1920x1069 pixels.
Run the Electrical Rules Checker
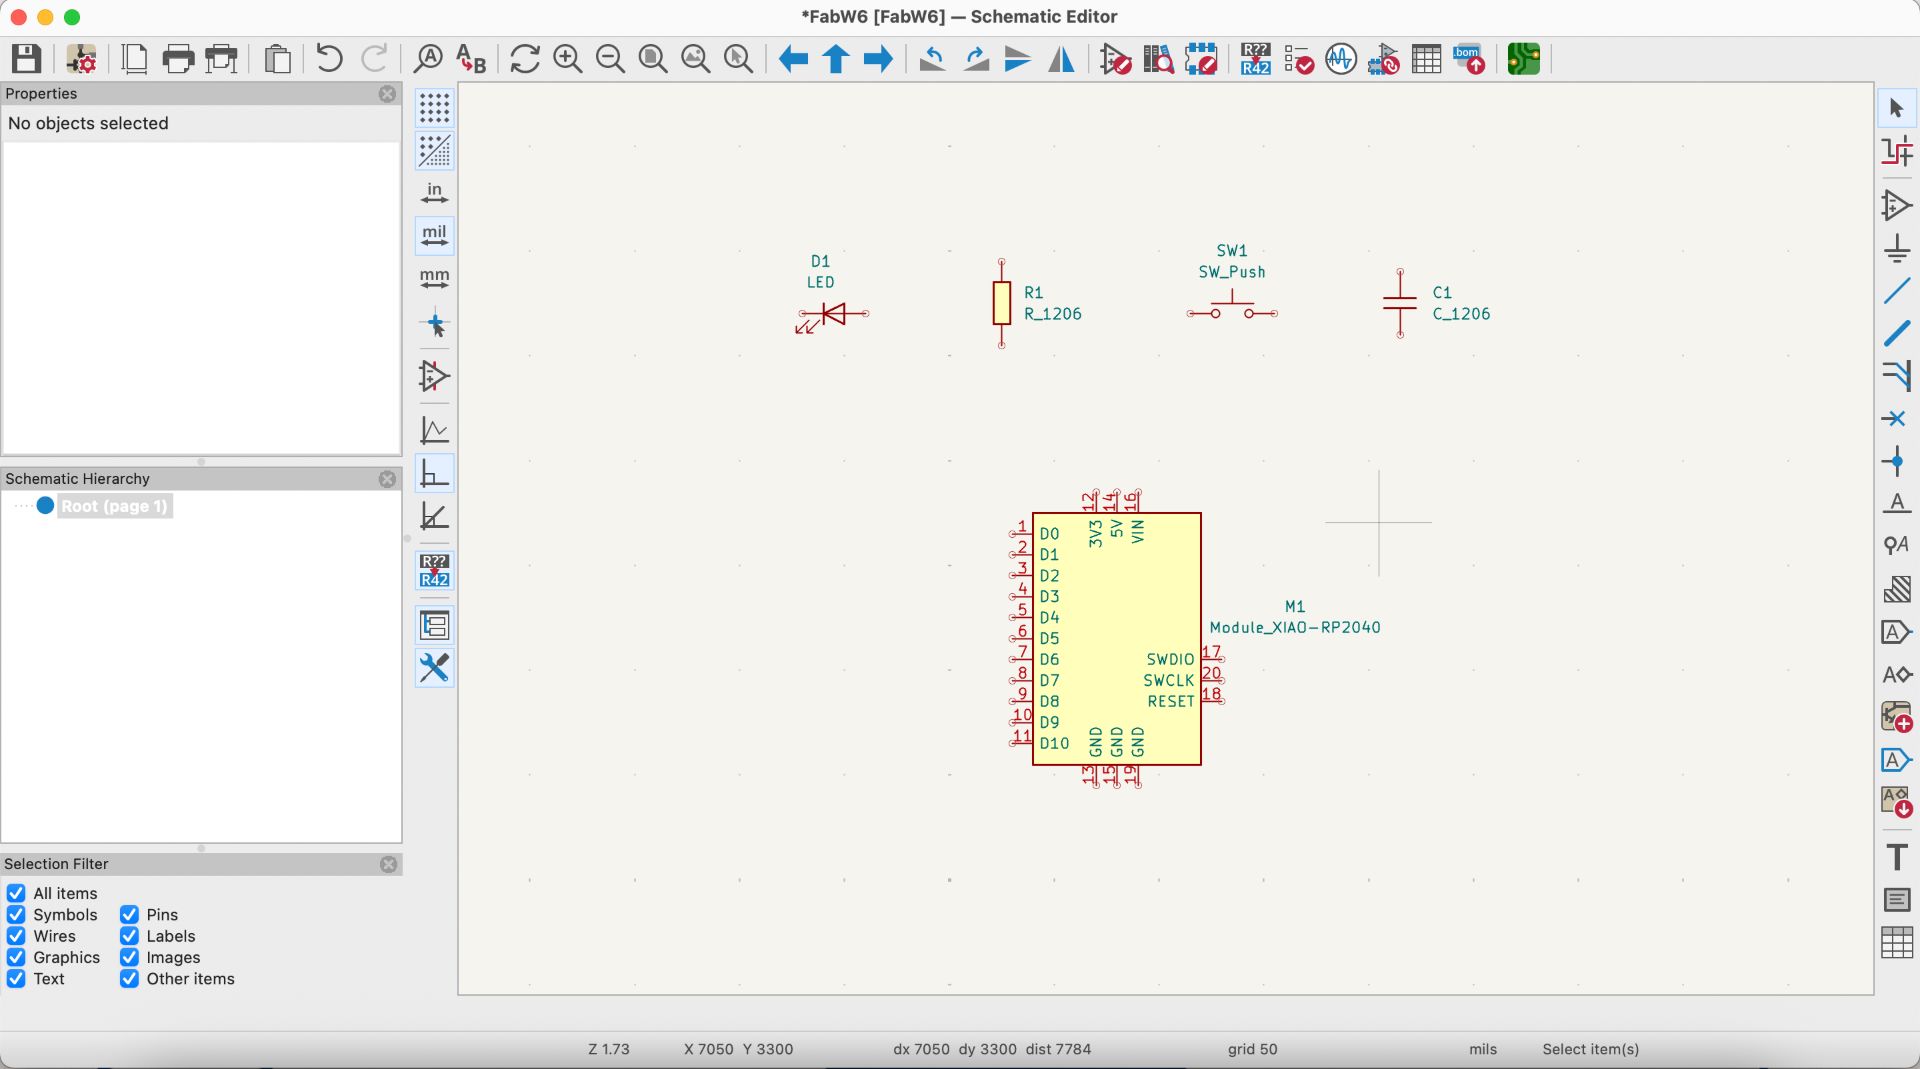[1298, 59]
